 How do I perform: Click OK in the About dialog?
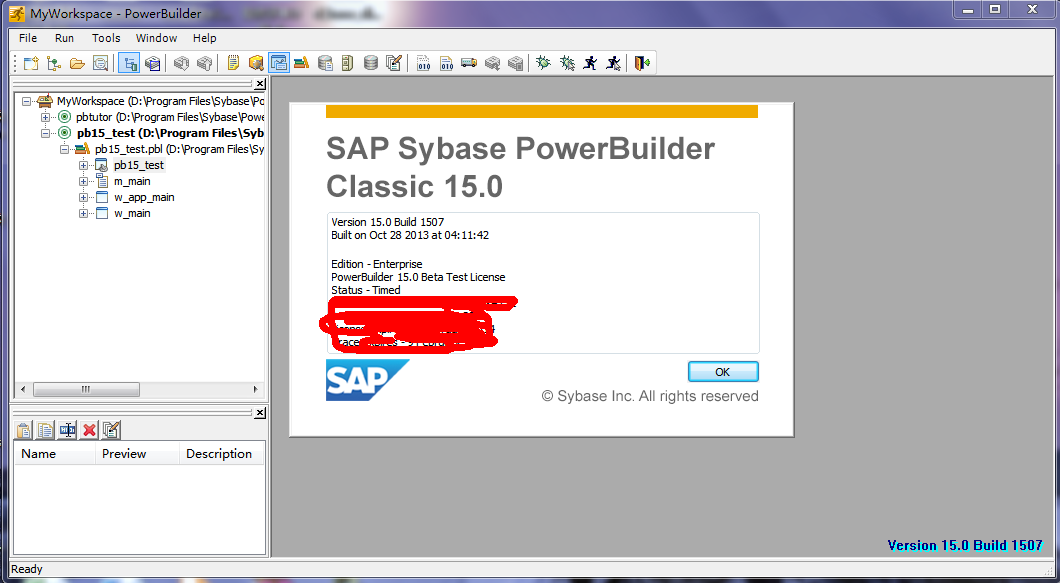point(723,372)
